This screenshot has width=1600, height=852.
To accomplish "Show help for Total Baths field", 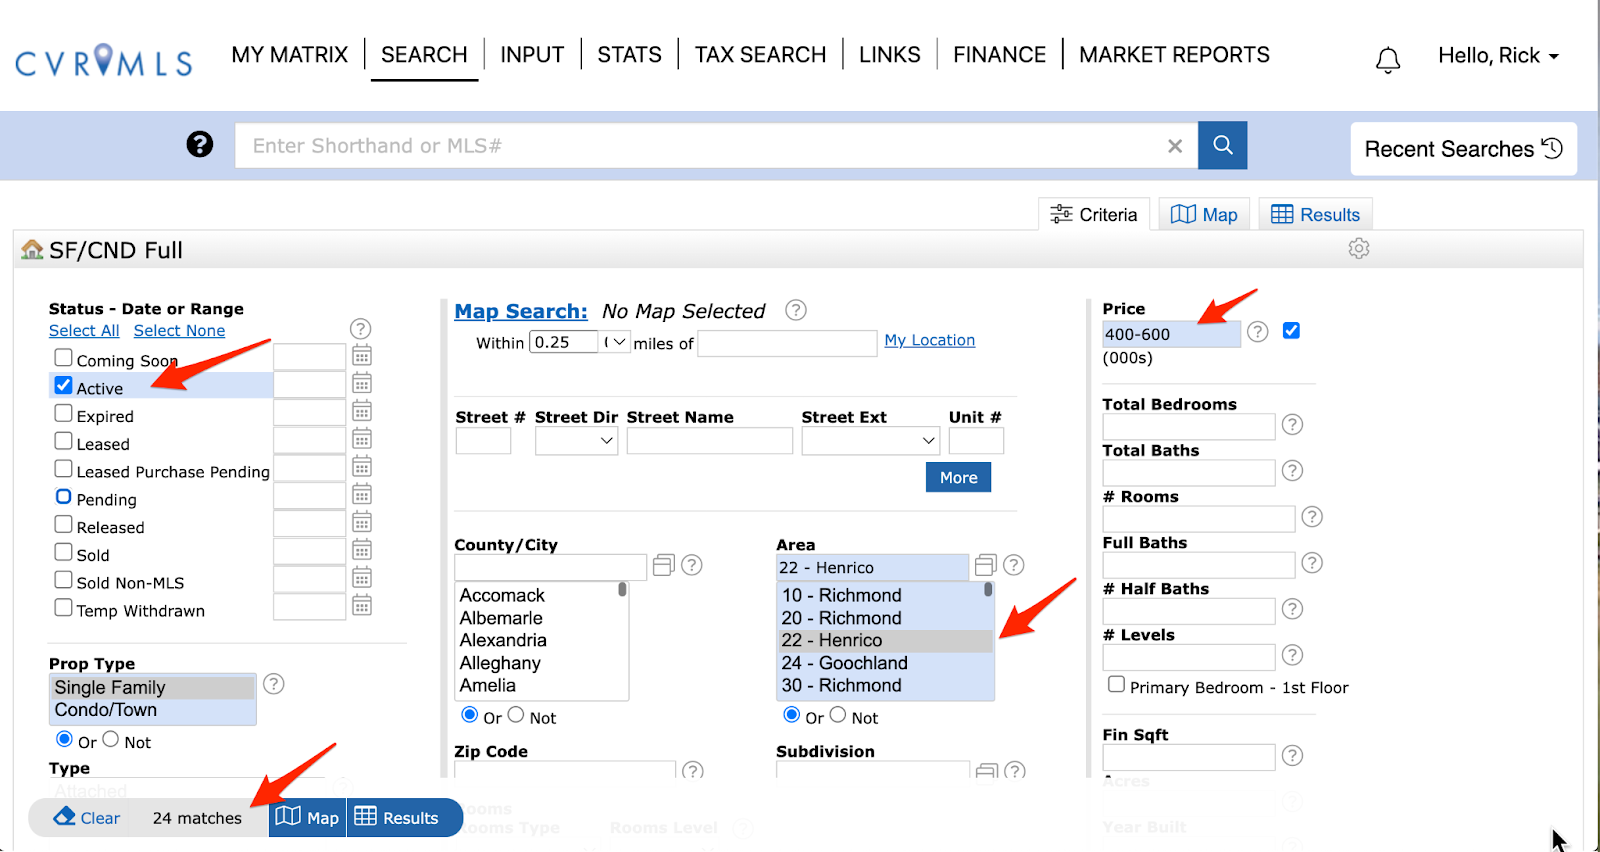I will click(1293, 471).
